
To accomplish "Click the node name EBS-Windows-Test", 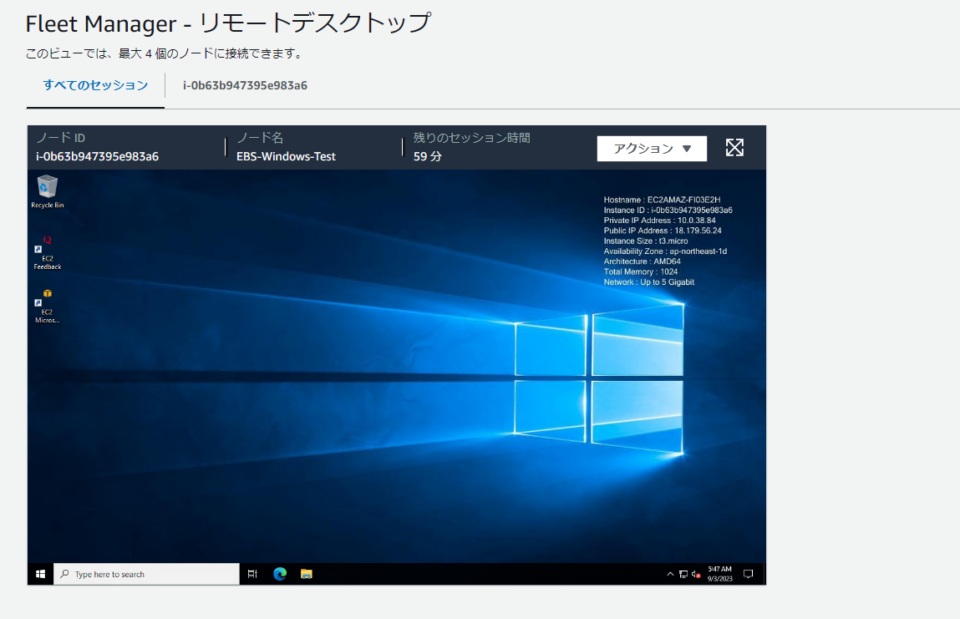I will pos(286,157).
